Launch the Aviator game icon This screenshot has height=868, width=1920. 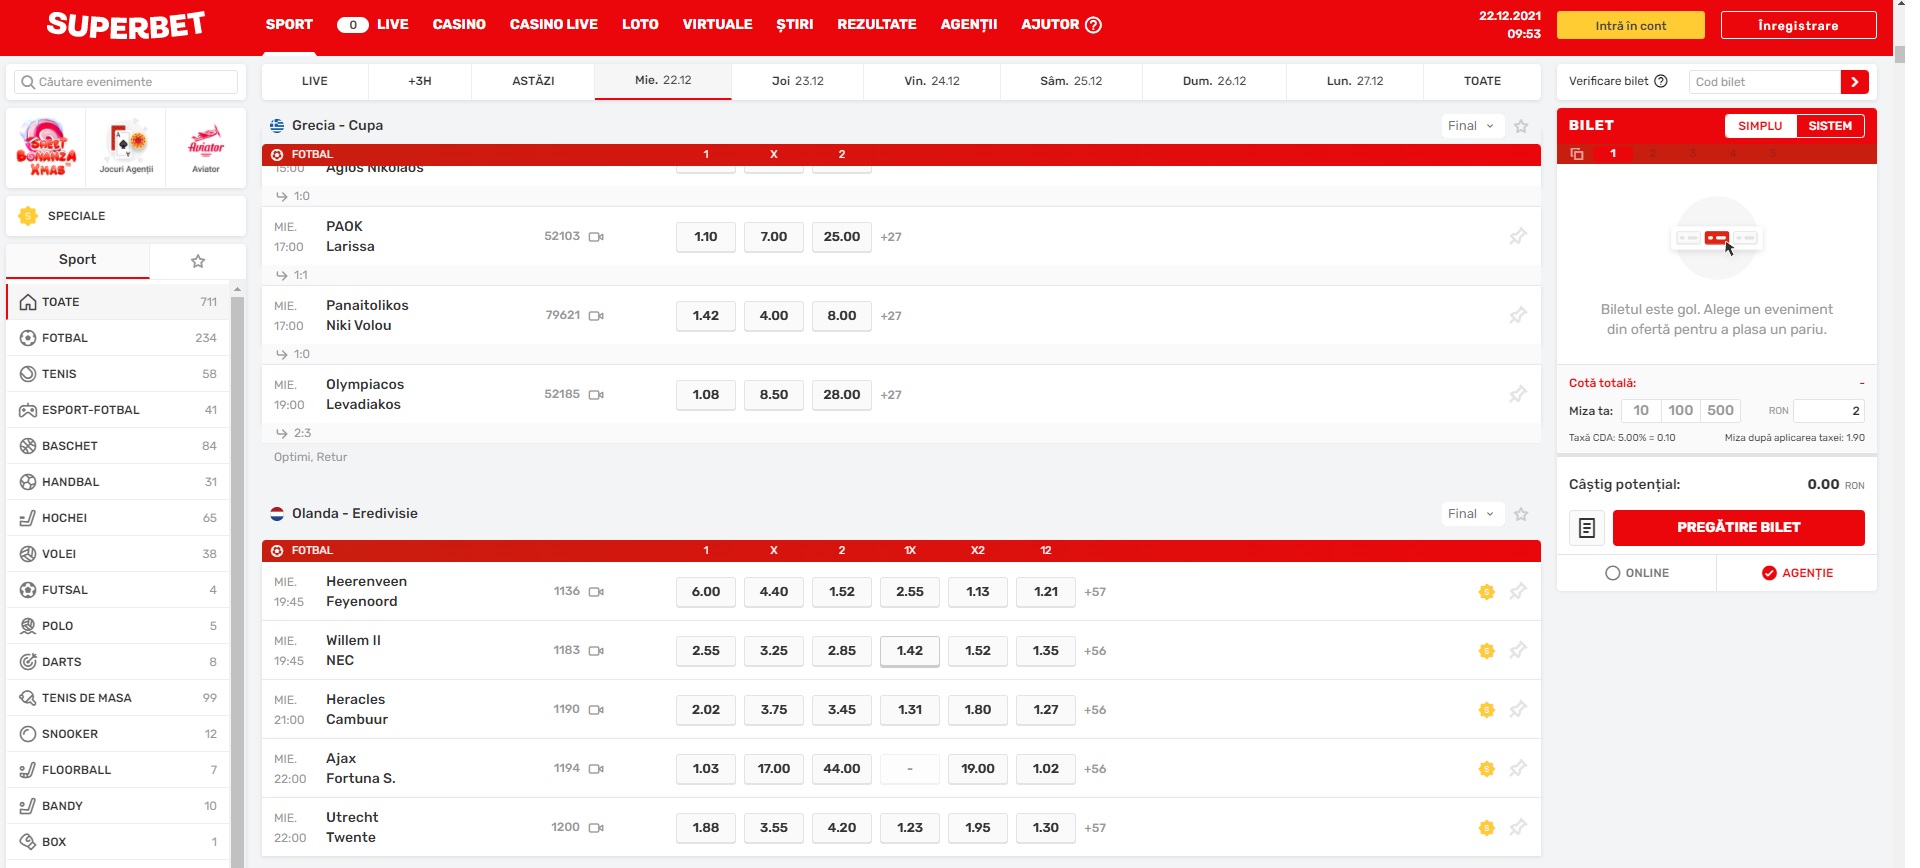pyautogui.click(x=206, y=147)
